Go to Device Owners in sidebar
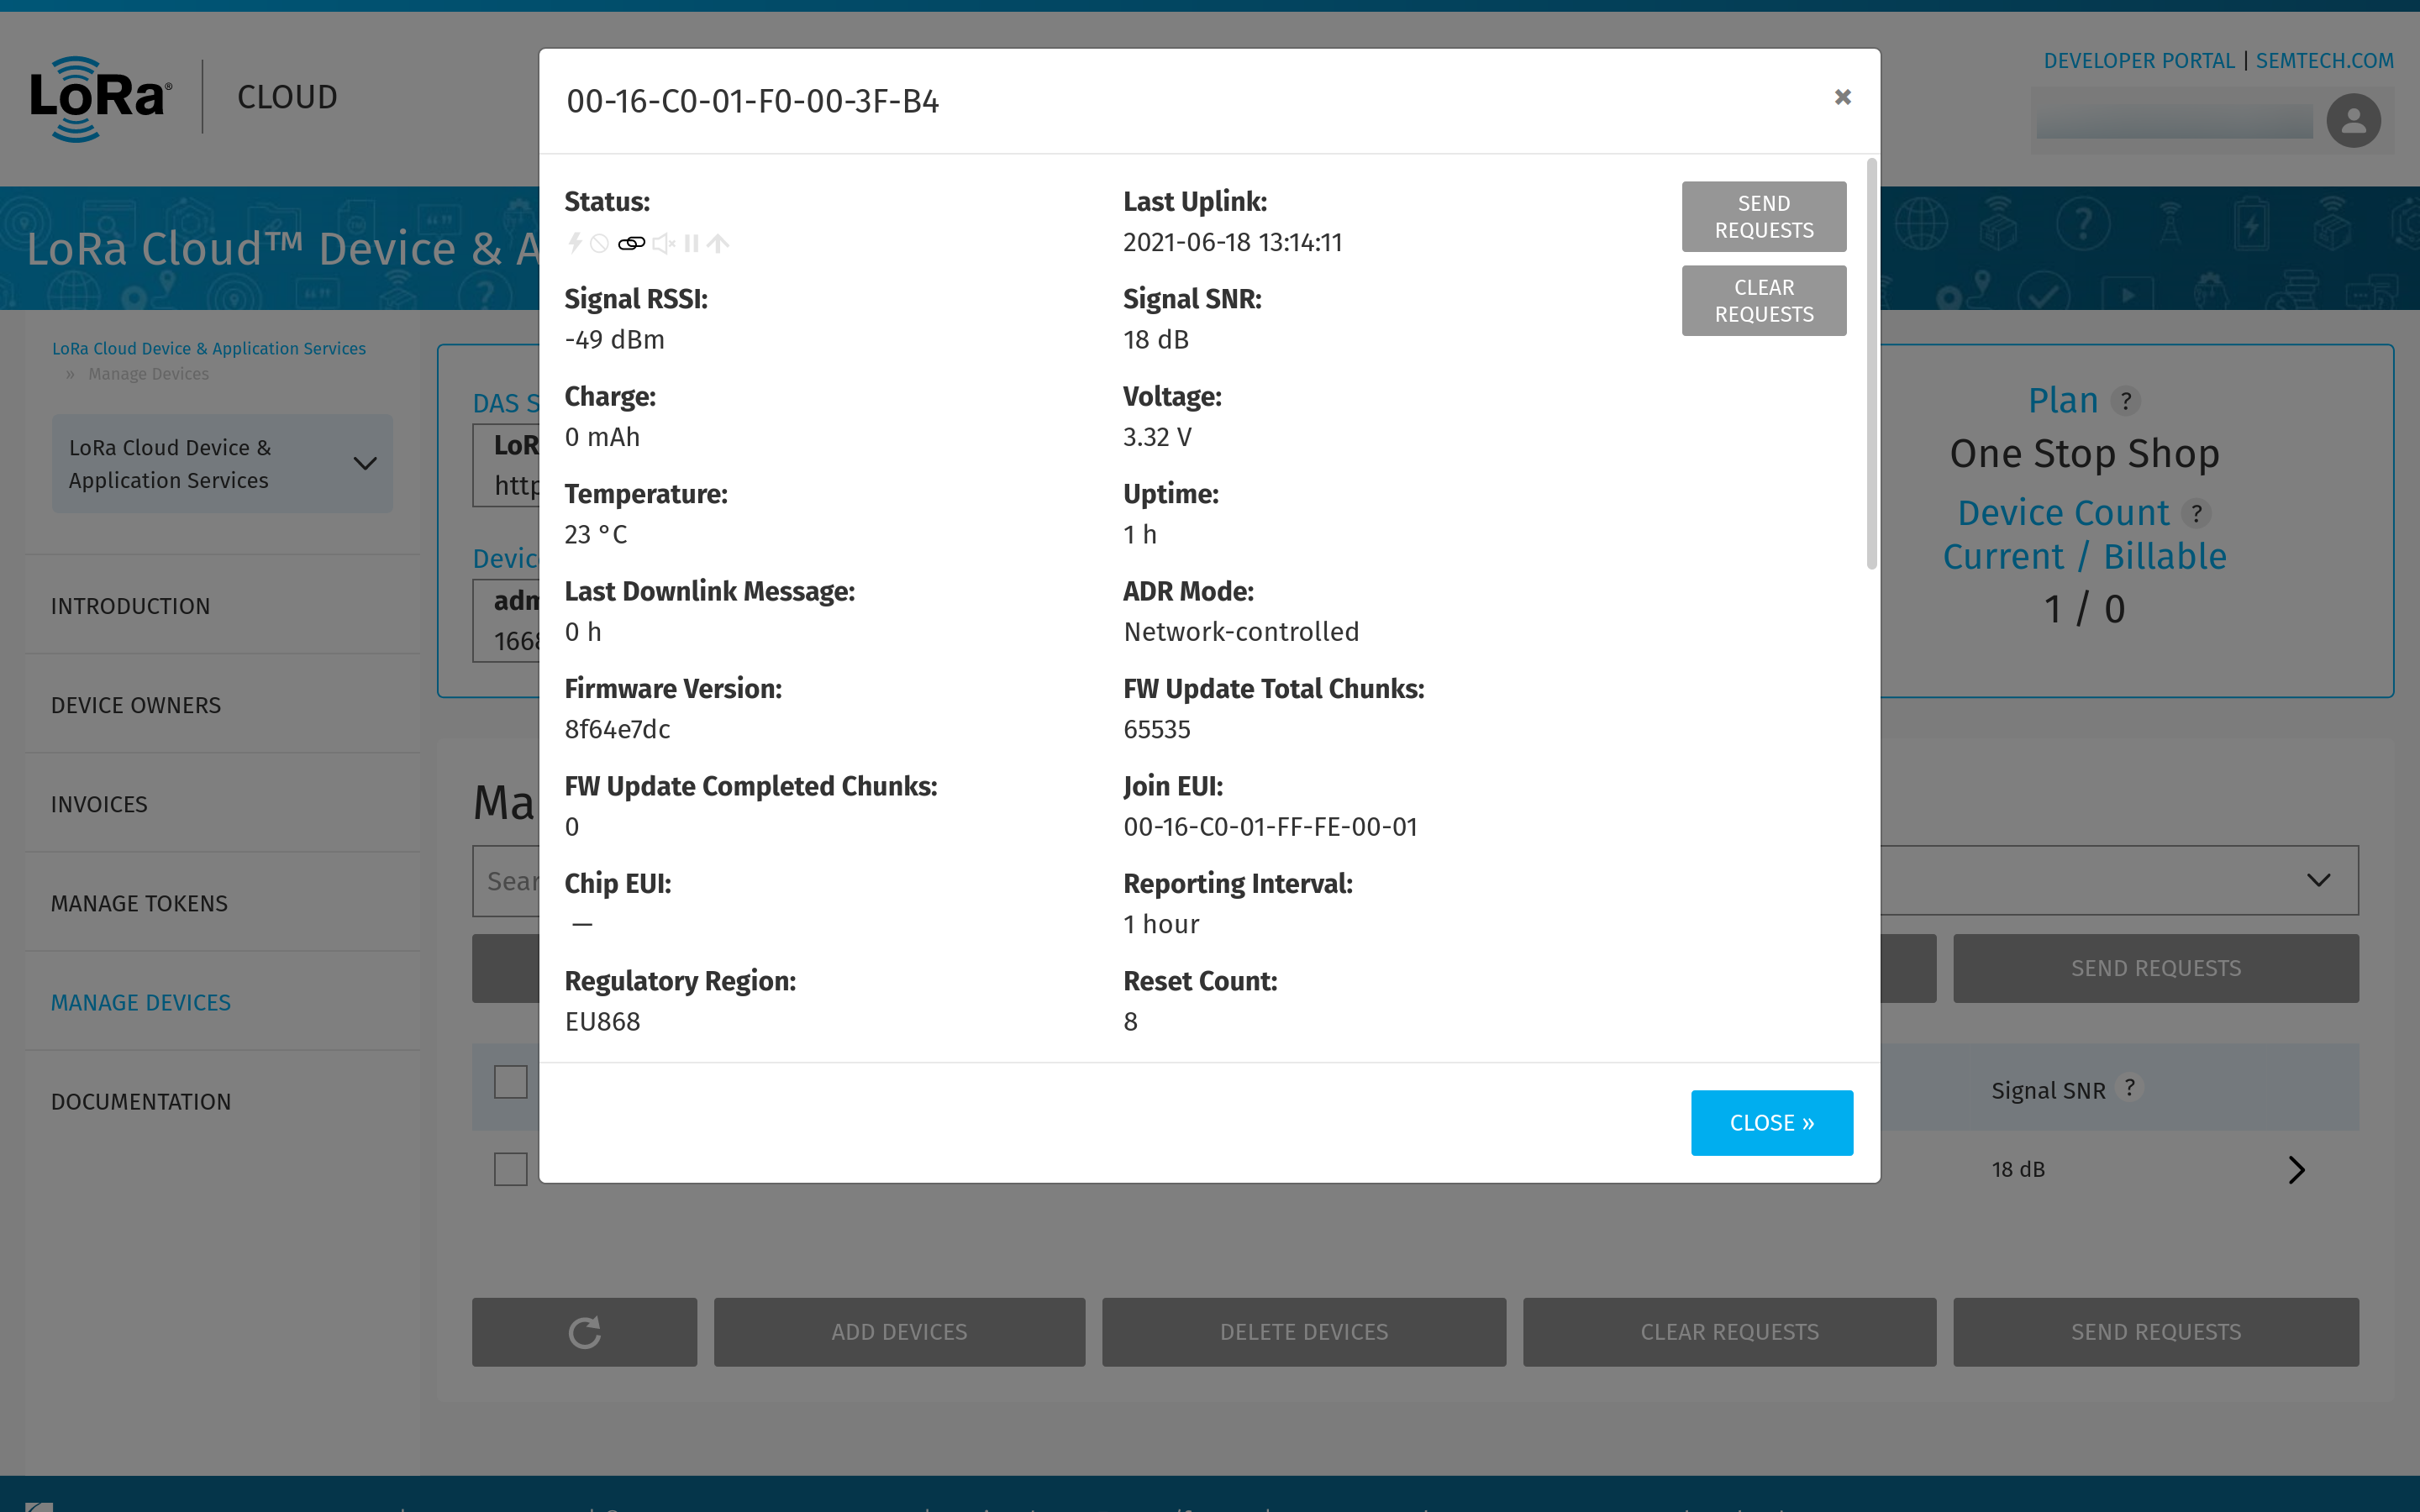The width and height of the screenshot is (2420, 1512). pos(136,705)
